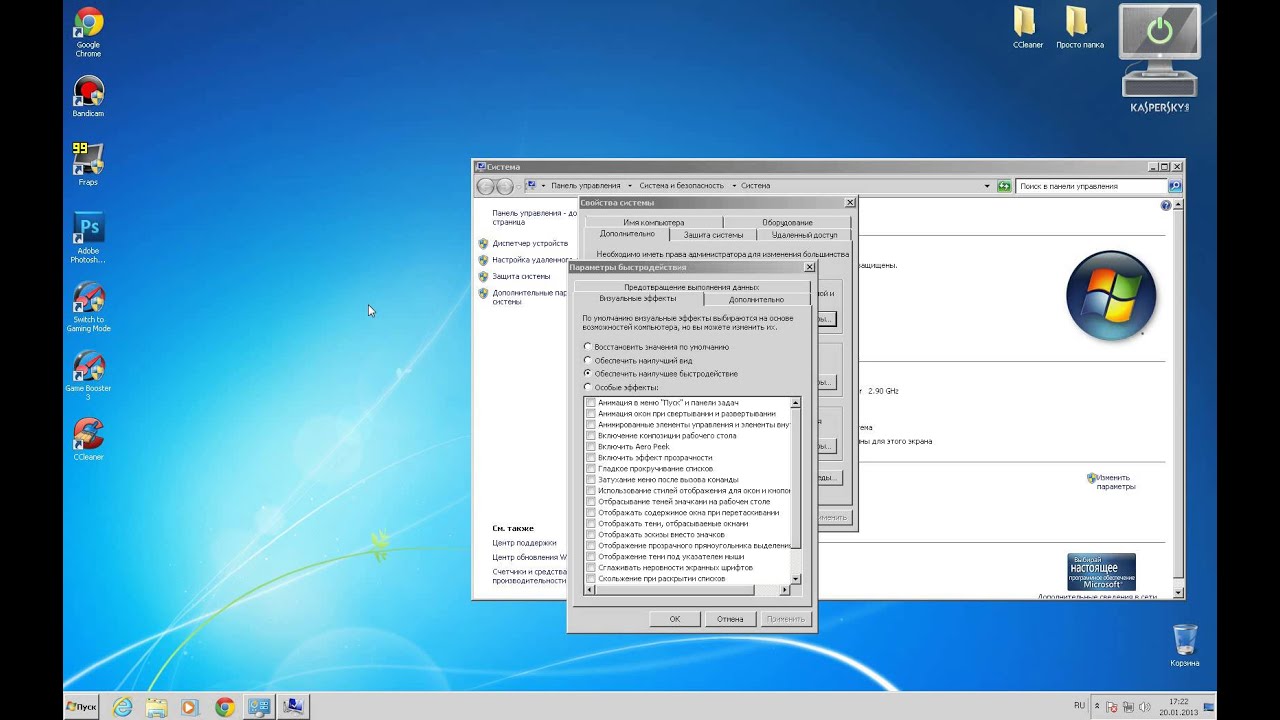Open 'Защита системы' link in left pane

521,276
